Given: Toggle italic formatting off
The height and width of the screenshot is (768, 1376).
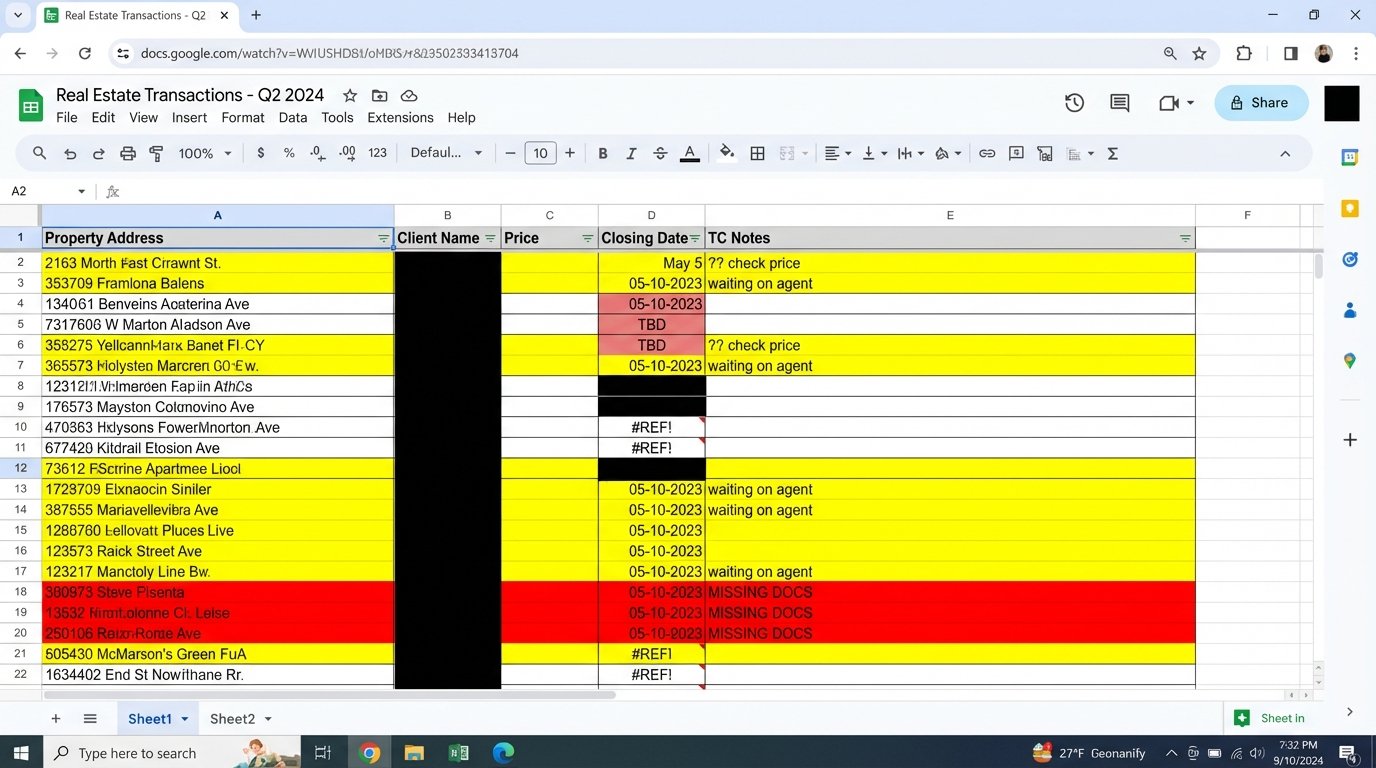Looking at the screenshot, I should pos(631,153).
